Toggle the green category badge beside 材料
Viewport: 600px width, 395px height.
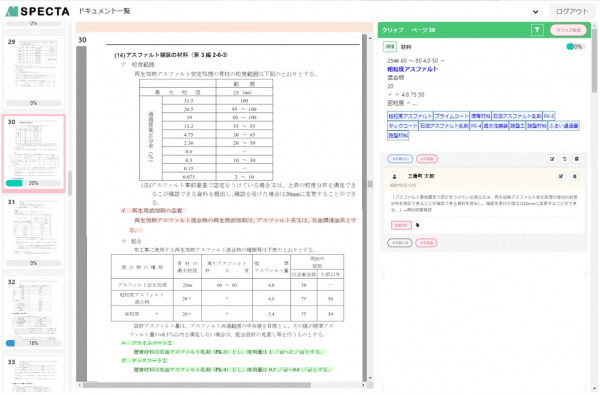click(x=390, y=47)
